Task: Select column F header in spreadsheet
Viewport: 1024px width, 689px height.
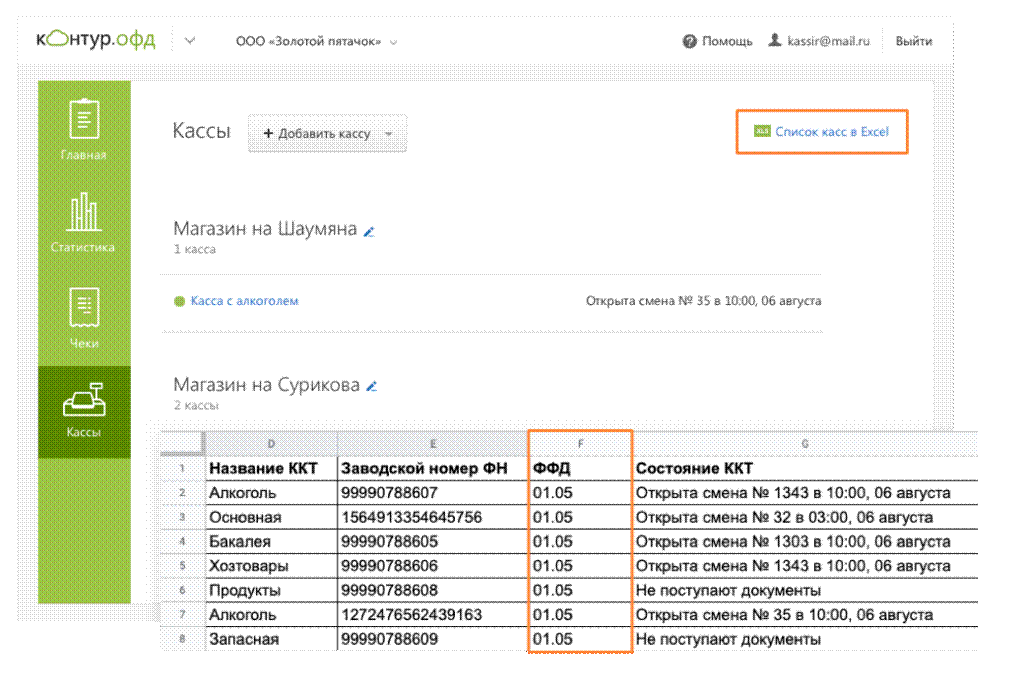Action: point(580,443)
